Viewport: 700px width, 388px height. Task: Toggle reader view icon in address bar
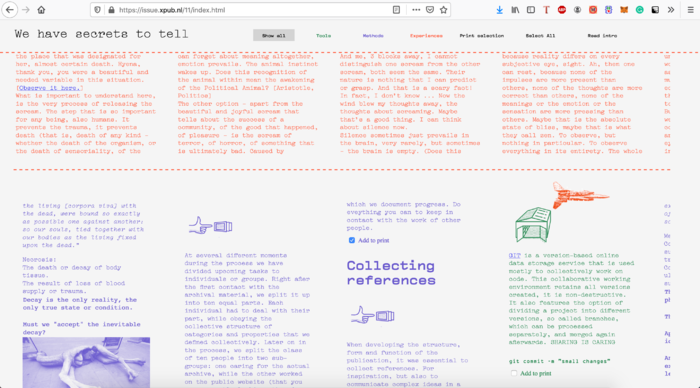pos(396,10)
